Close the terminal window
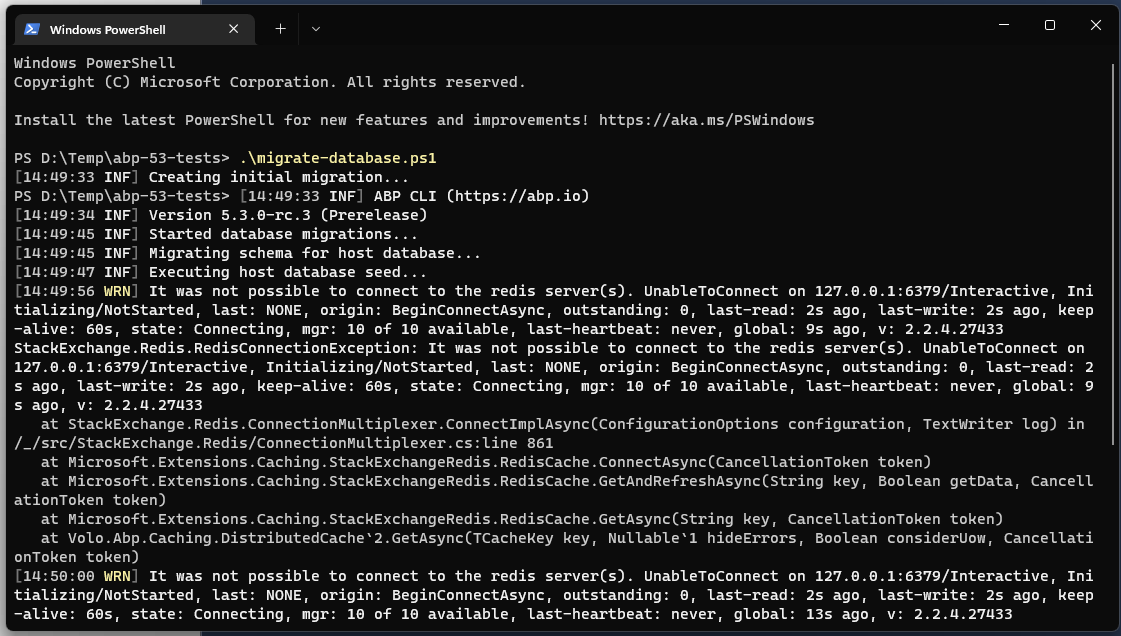 [x=1095, y=25]
